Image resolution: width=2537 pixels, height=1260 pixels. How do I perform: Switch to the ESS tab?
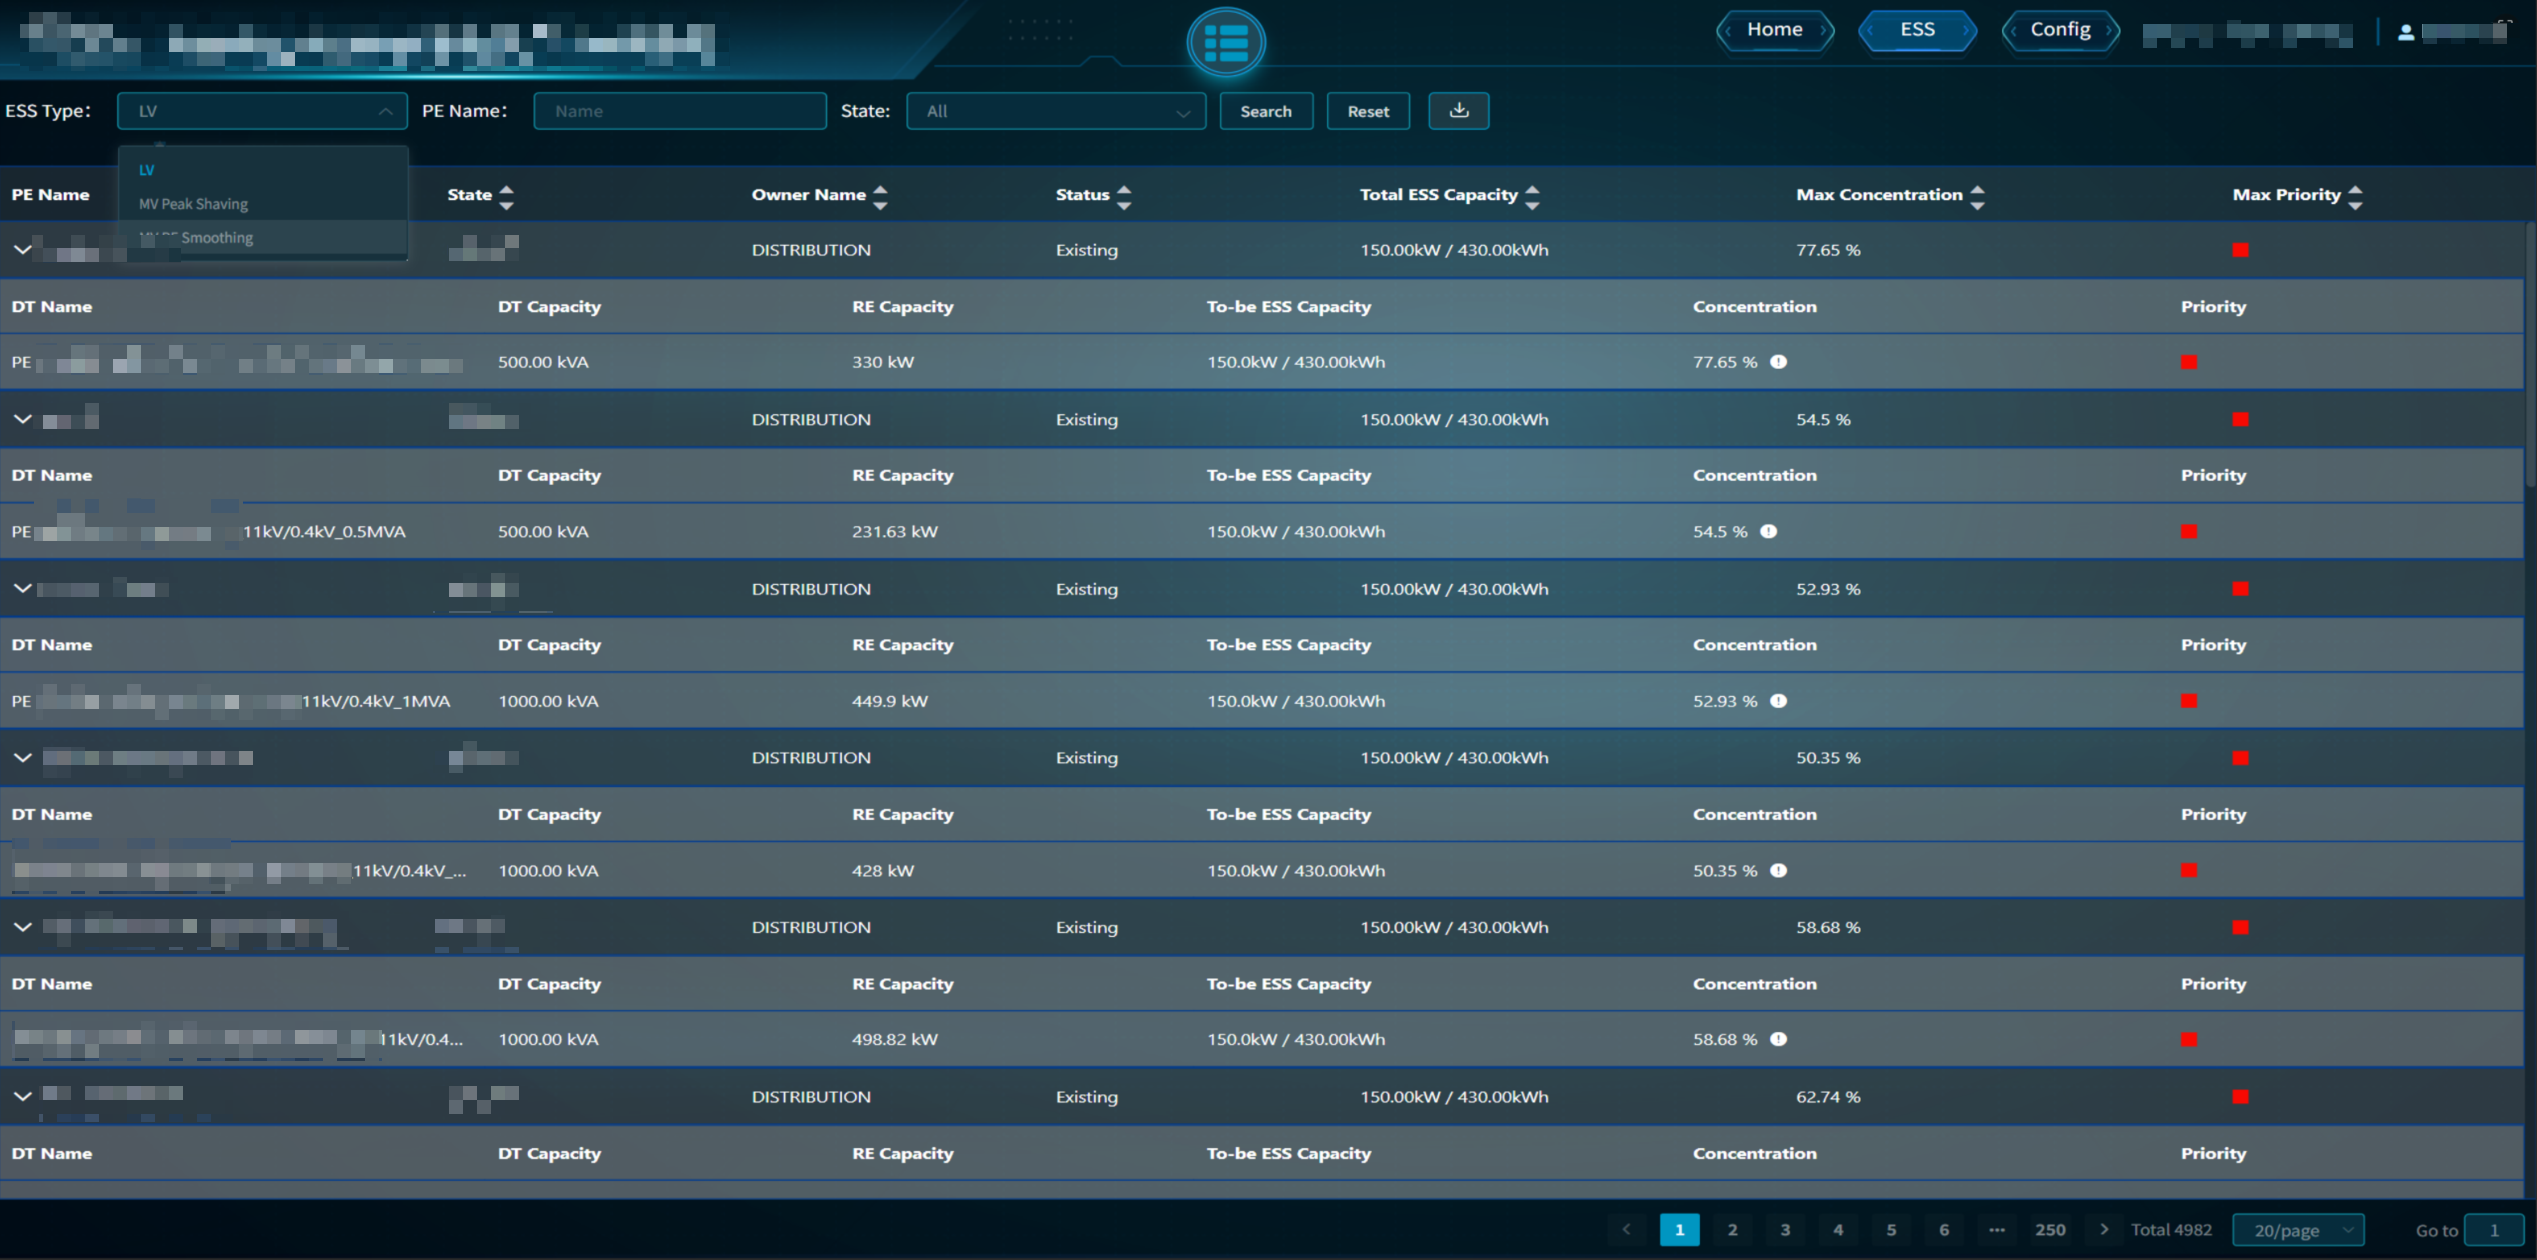[1917, 30]
